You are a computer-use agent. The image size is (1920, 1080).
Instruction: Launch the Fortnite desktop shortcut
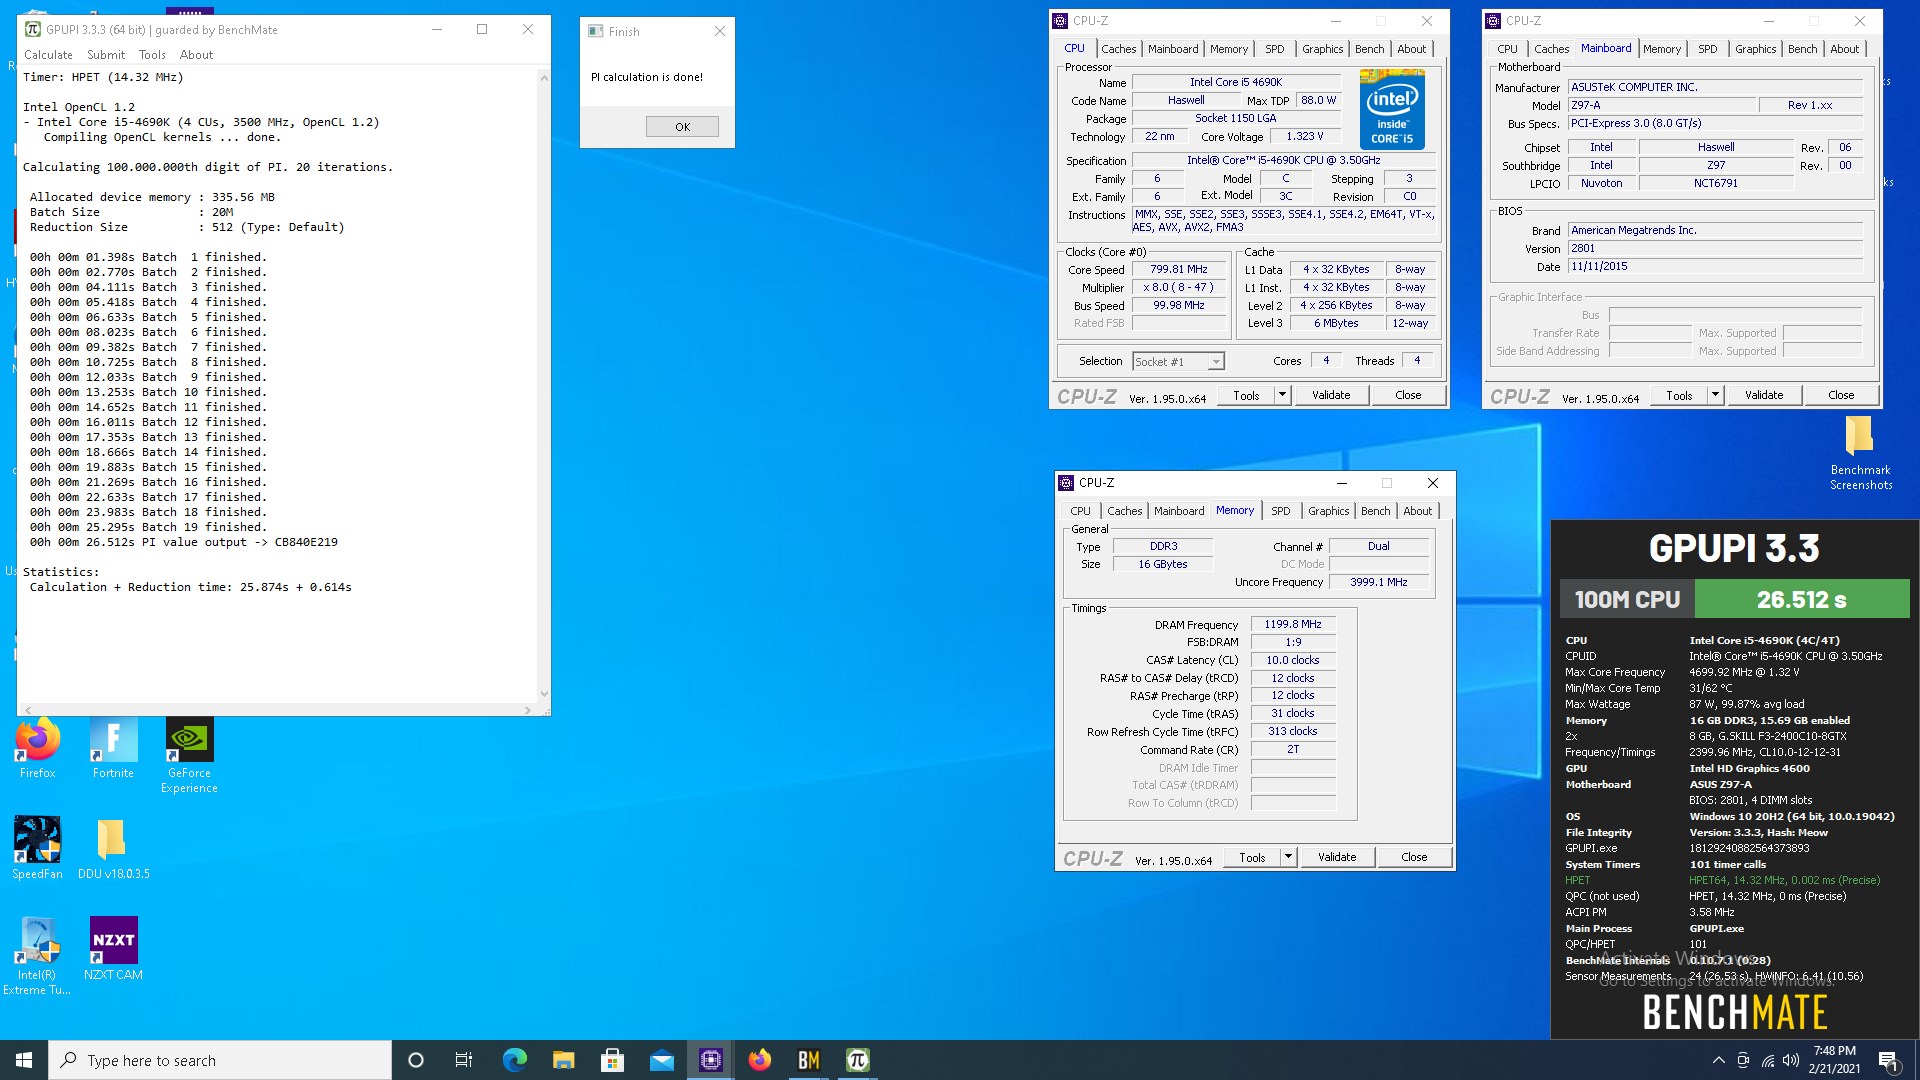click(113, 749)
